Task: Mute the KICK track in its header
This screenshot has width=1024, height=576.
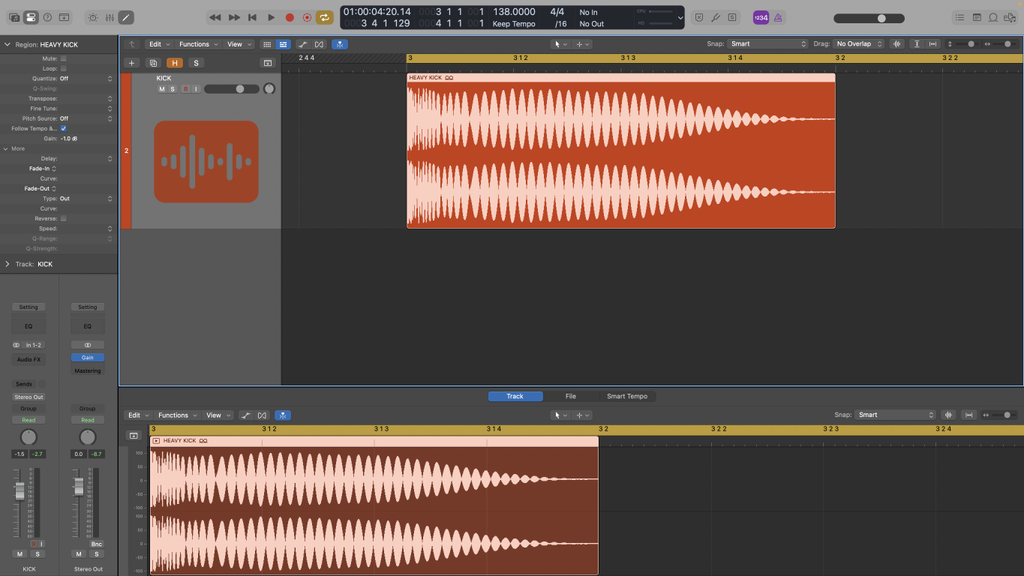Action: coord(162,89)
